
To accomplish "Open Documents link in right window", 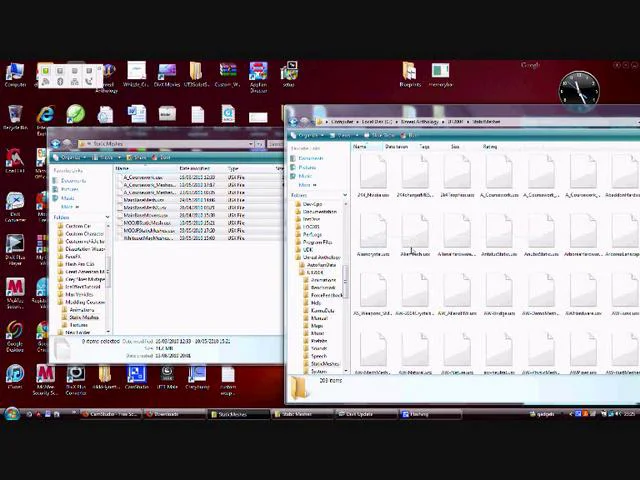I will [307, 158].
